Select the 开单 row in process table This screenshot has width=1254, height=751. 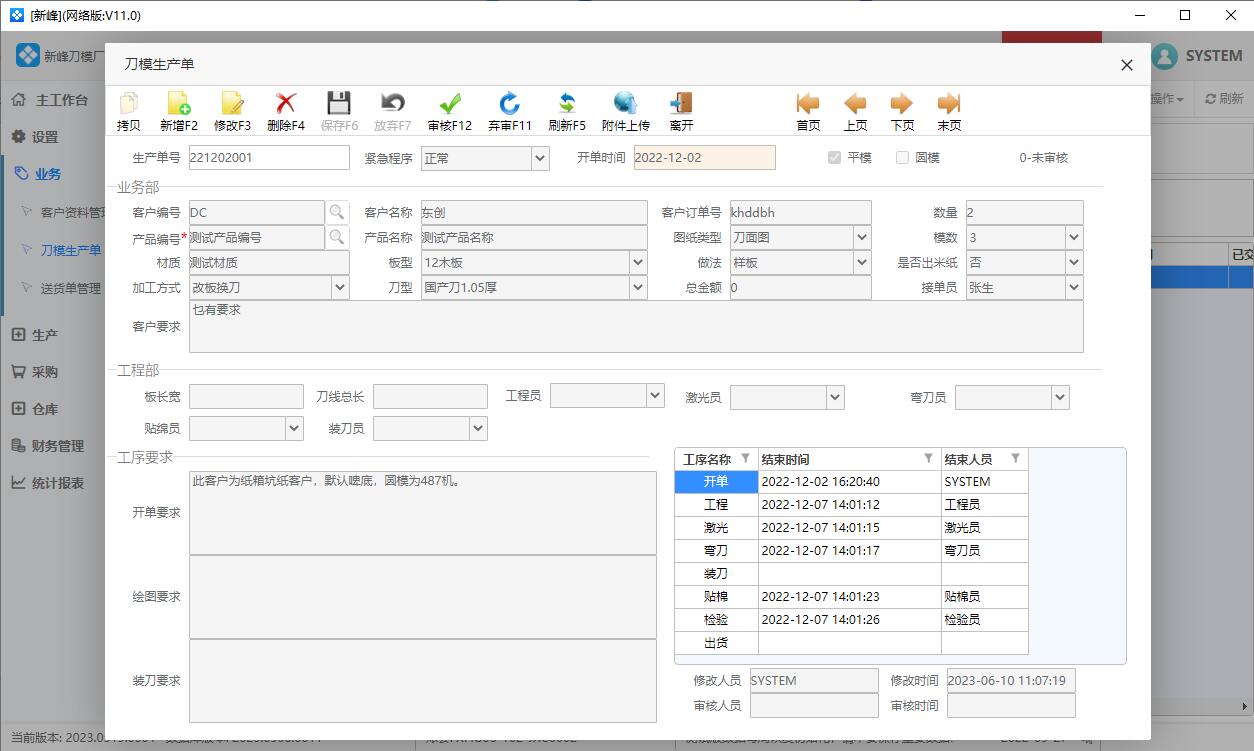pos(851,482)
